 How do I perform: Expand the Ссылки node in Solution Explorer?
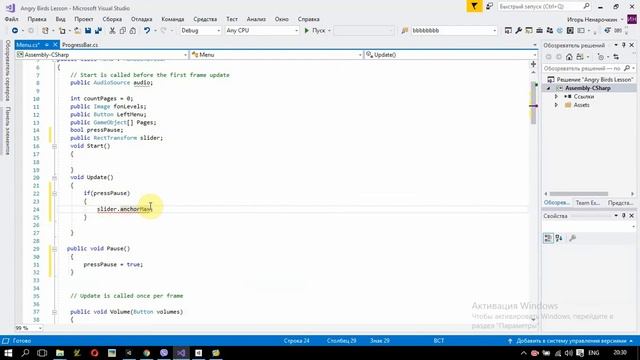pyautogui.click(x=556, y=97)
